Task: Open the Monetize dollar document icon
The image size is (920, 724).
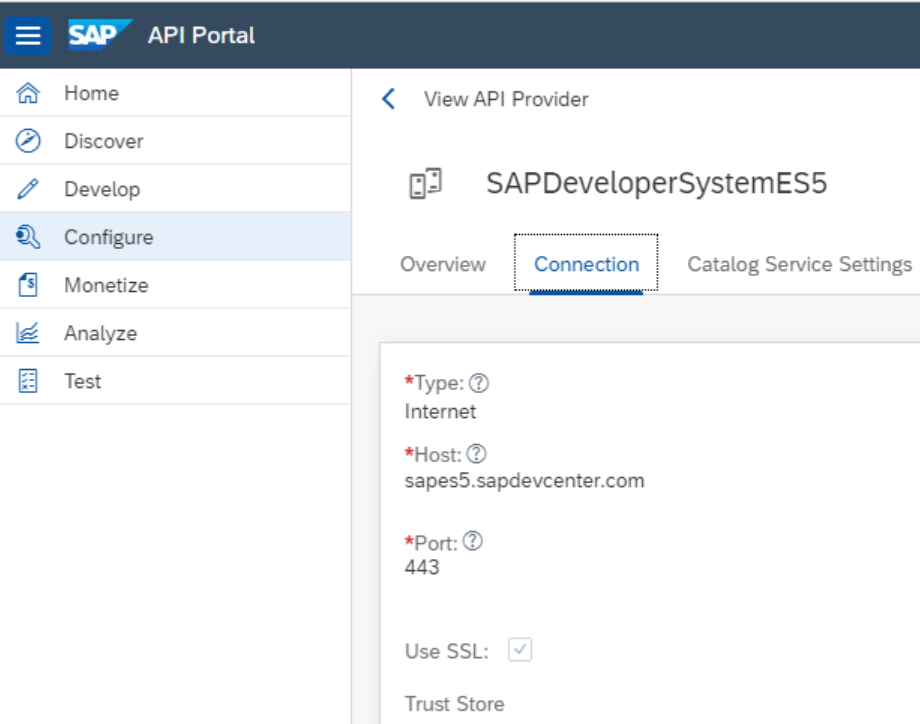Action: point(29,286)
